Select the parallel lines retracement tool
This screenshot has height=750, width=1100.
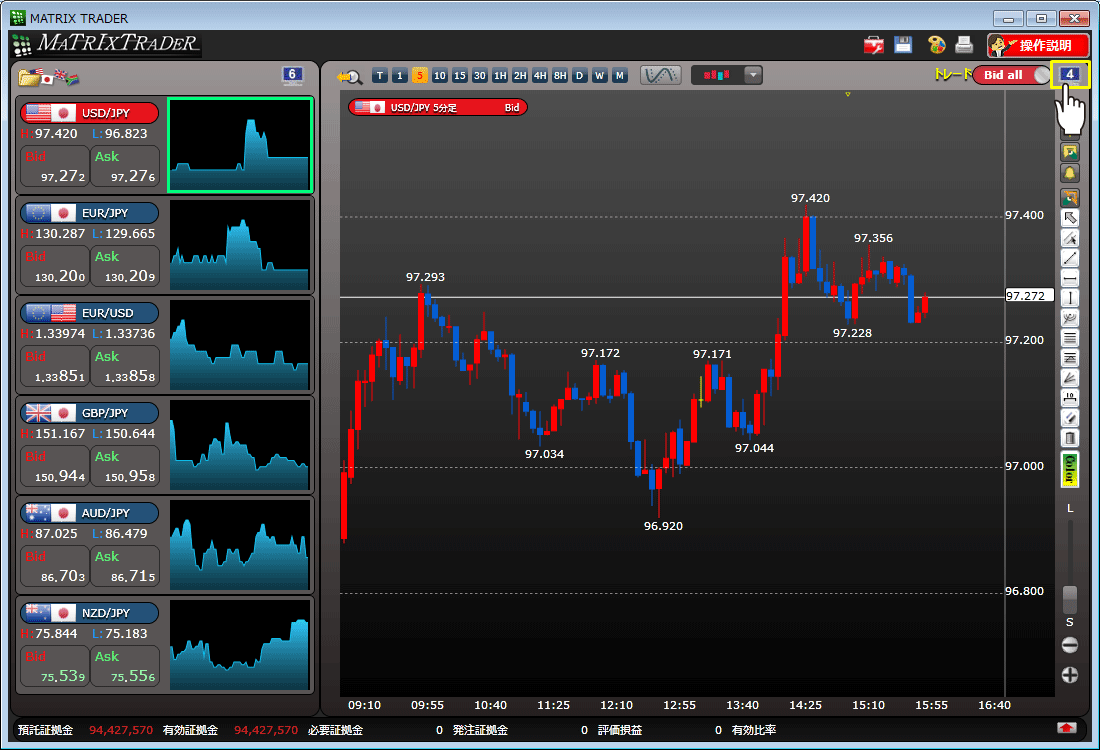(1070, 338)
